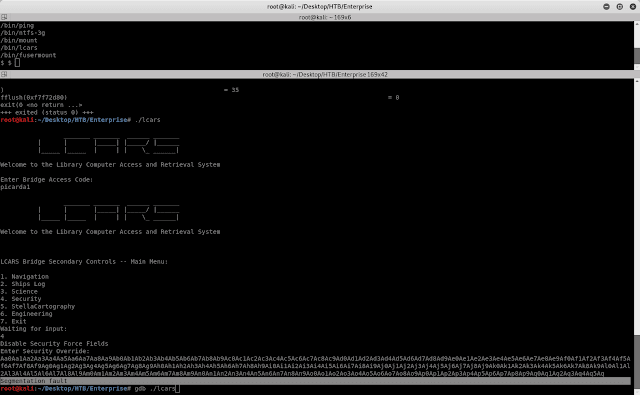Click the 'exit(0 <no return ...>' line
Viewport: 640px width, 395px height.
[41, 105]
